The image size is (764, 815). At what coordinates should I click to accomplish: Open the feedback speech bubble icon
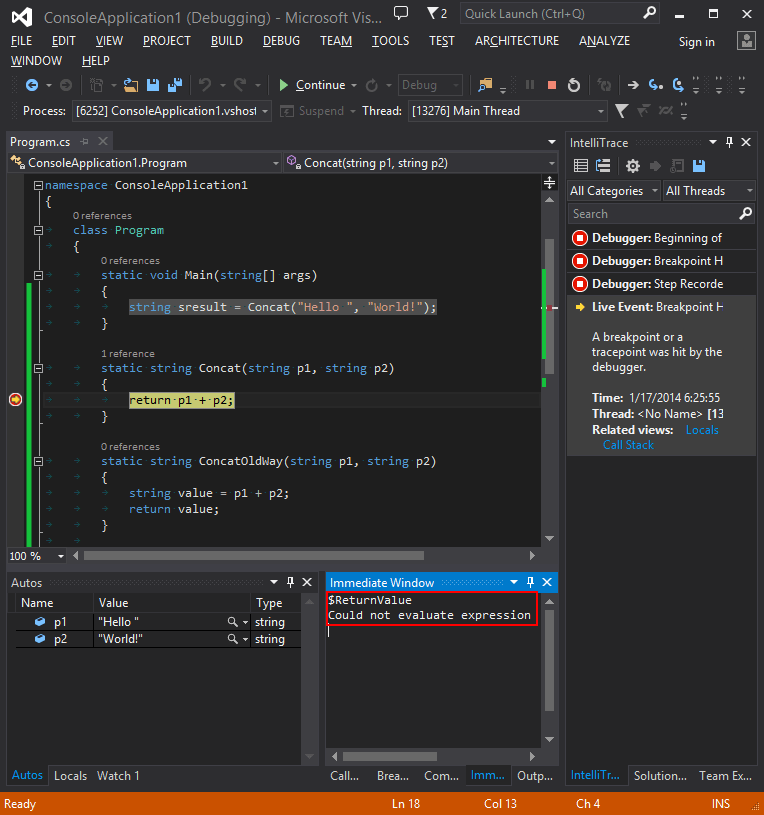click(x=401, y=13)
